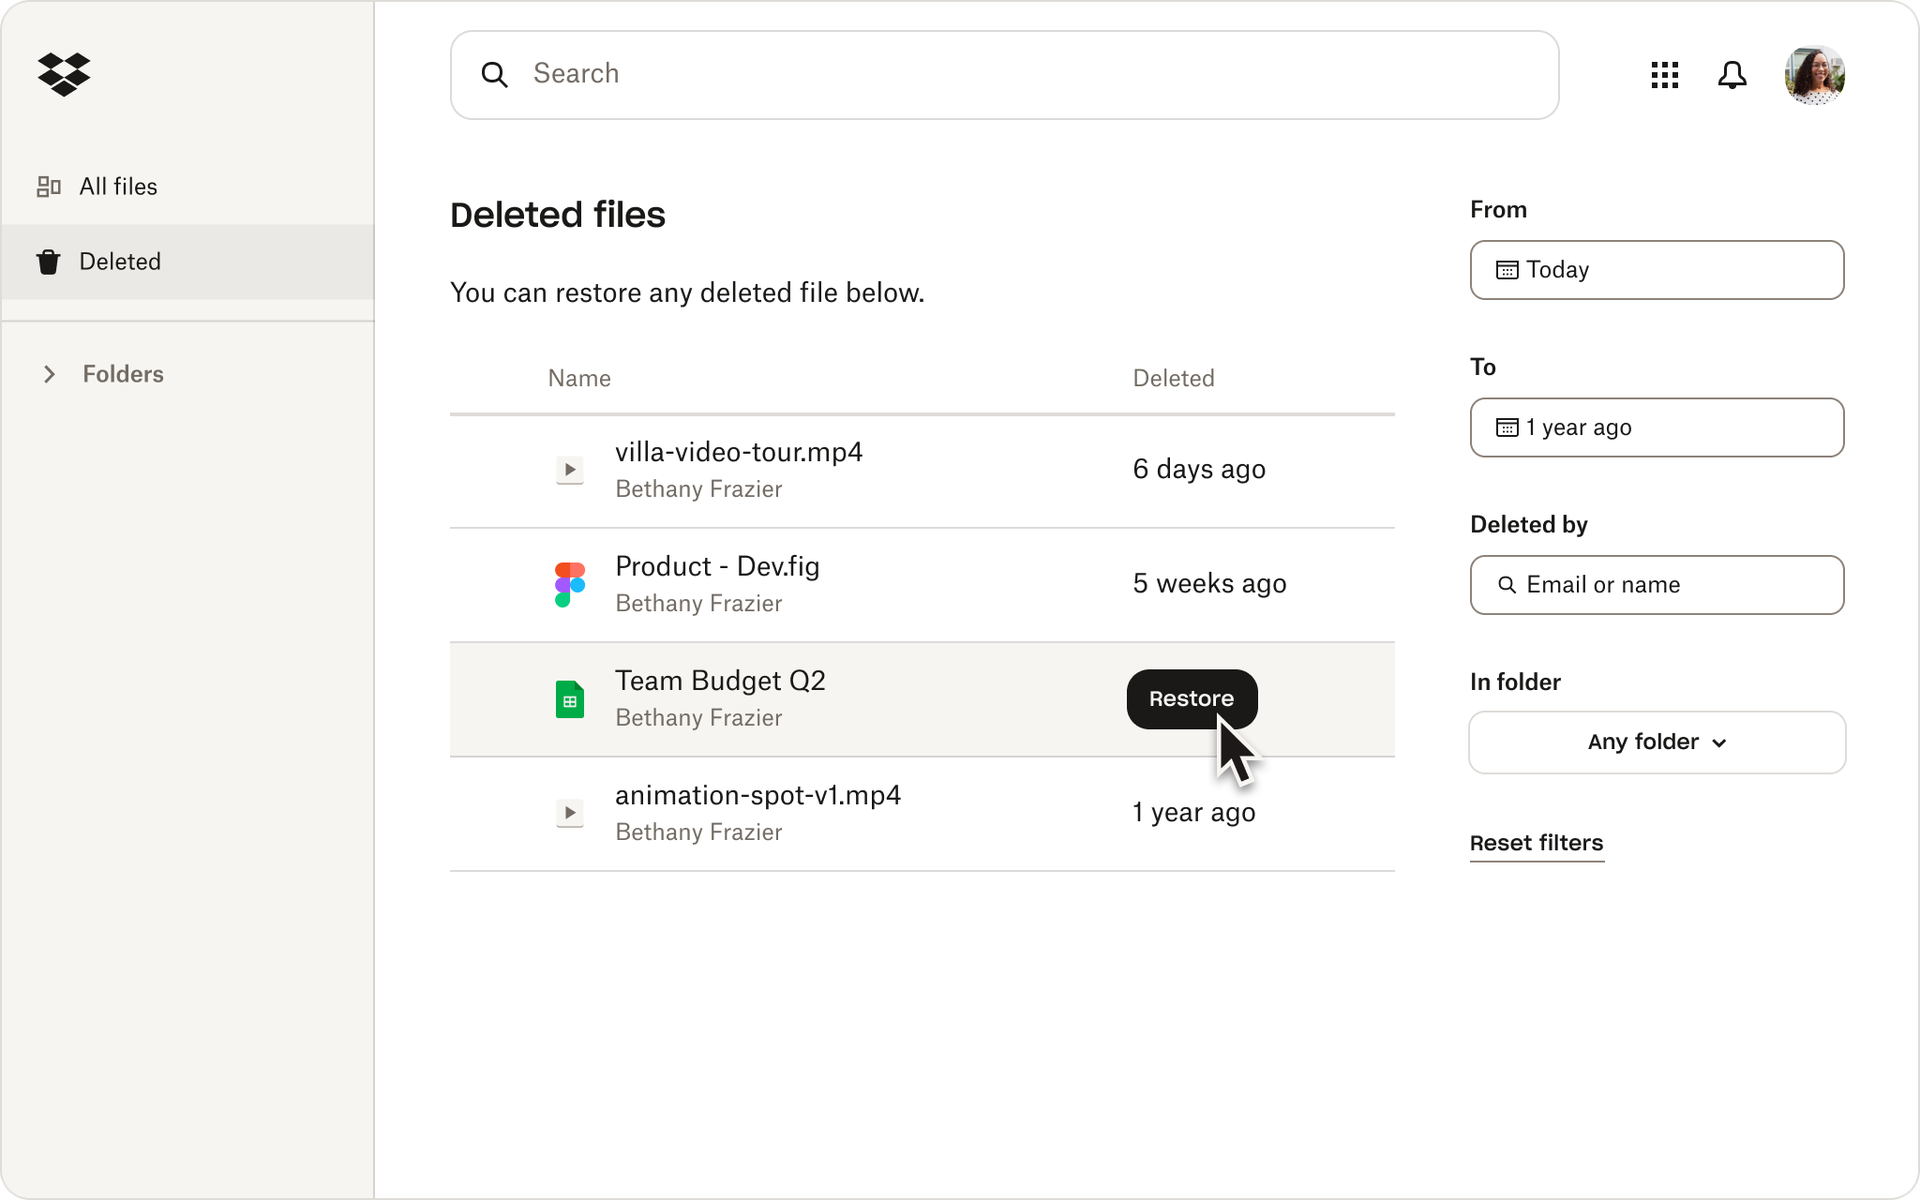
Task: Open the Any folder dropdown
Action: pyautogui.click(x=1656, y=742)
